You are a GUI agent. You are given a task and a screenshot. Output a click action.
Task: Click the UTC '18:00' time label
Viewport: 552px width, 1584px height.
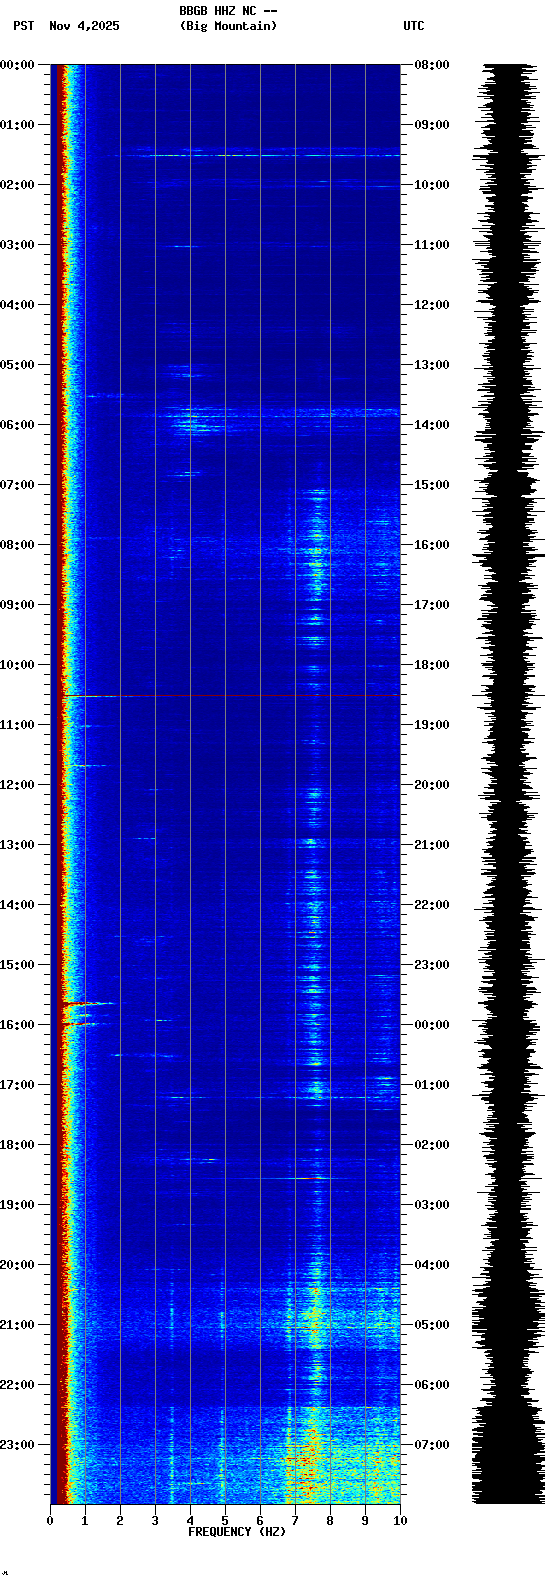point(432,665)
